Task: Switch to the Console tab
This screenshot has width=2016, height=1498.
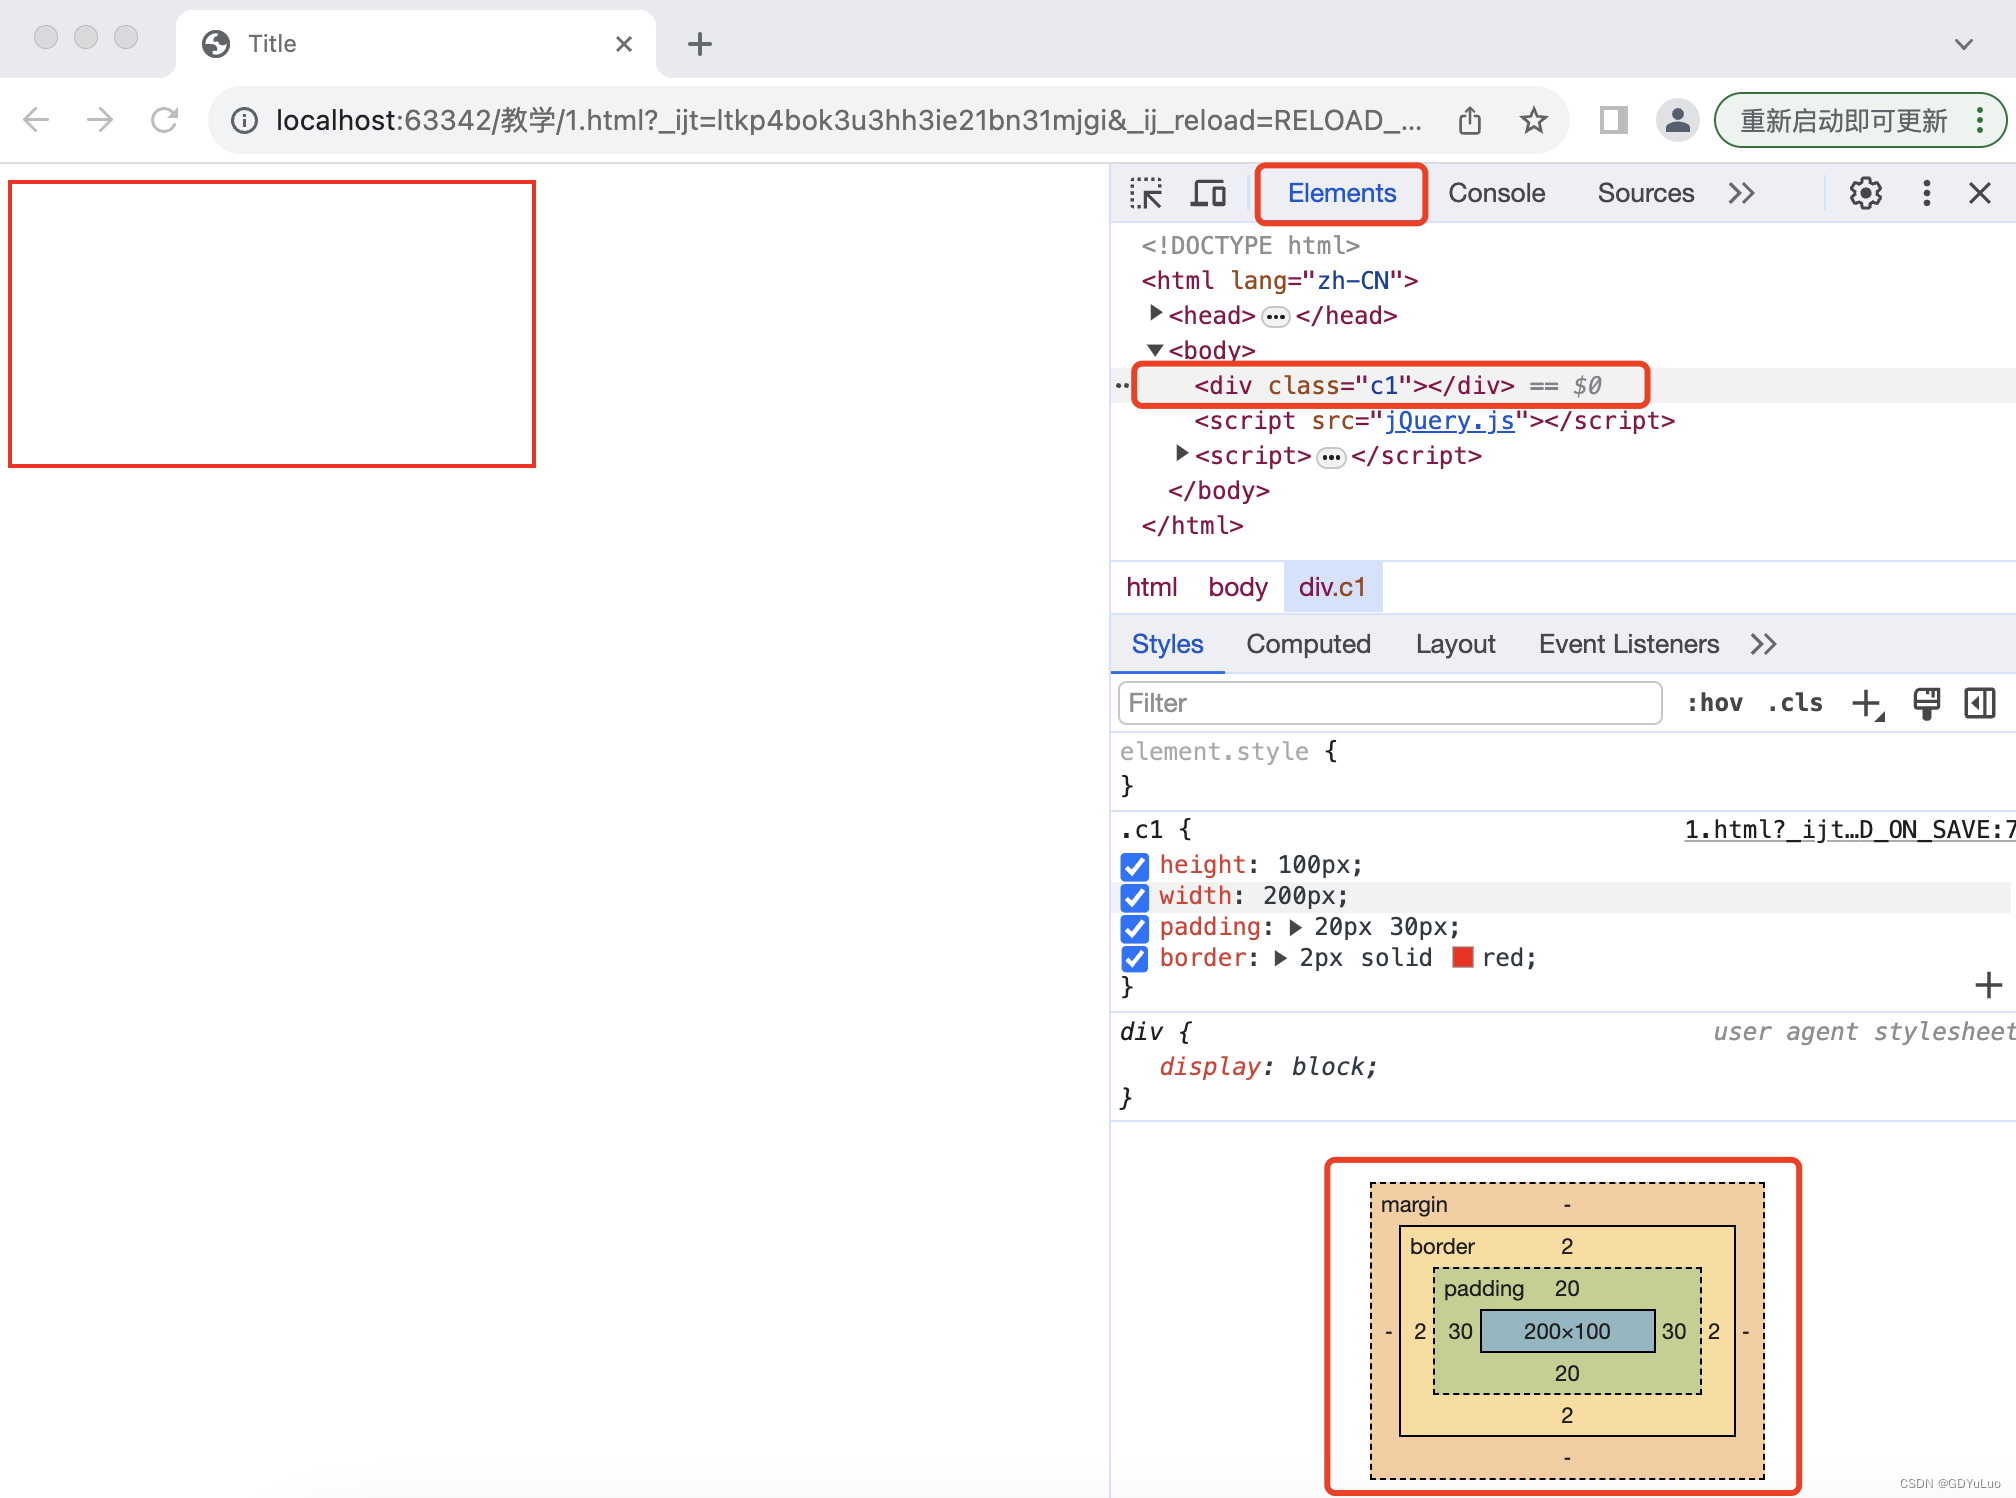Action: [x=1496, y=193]
